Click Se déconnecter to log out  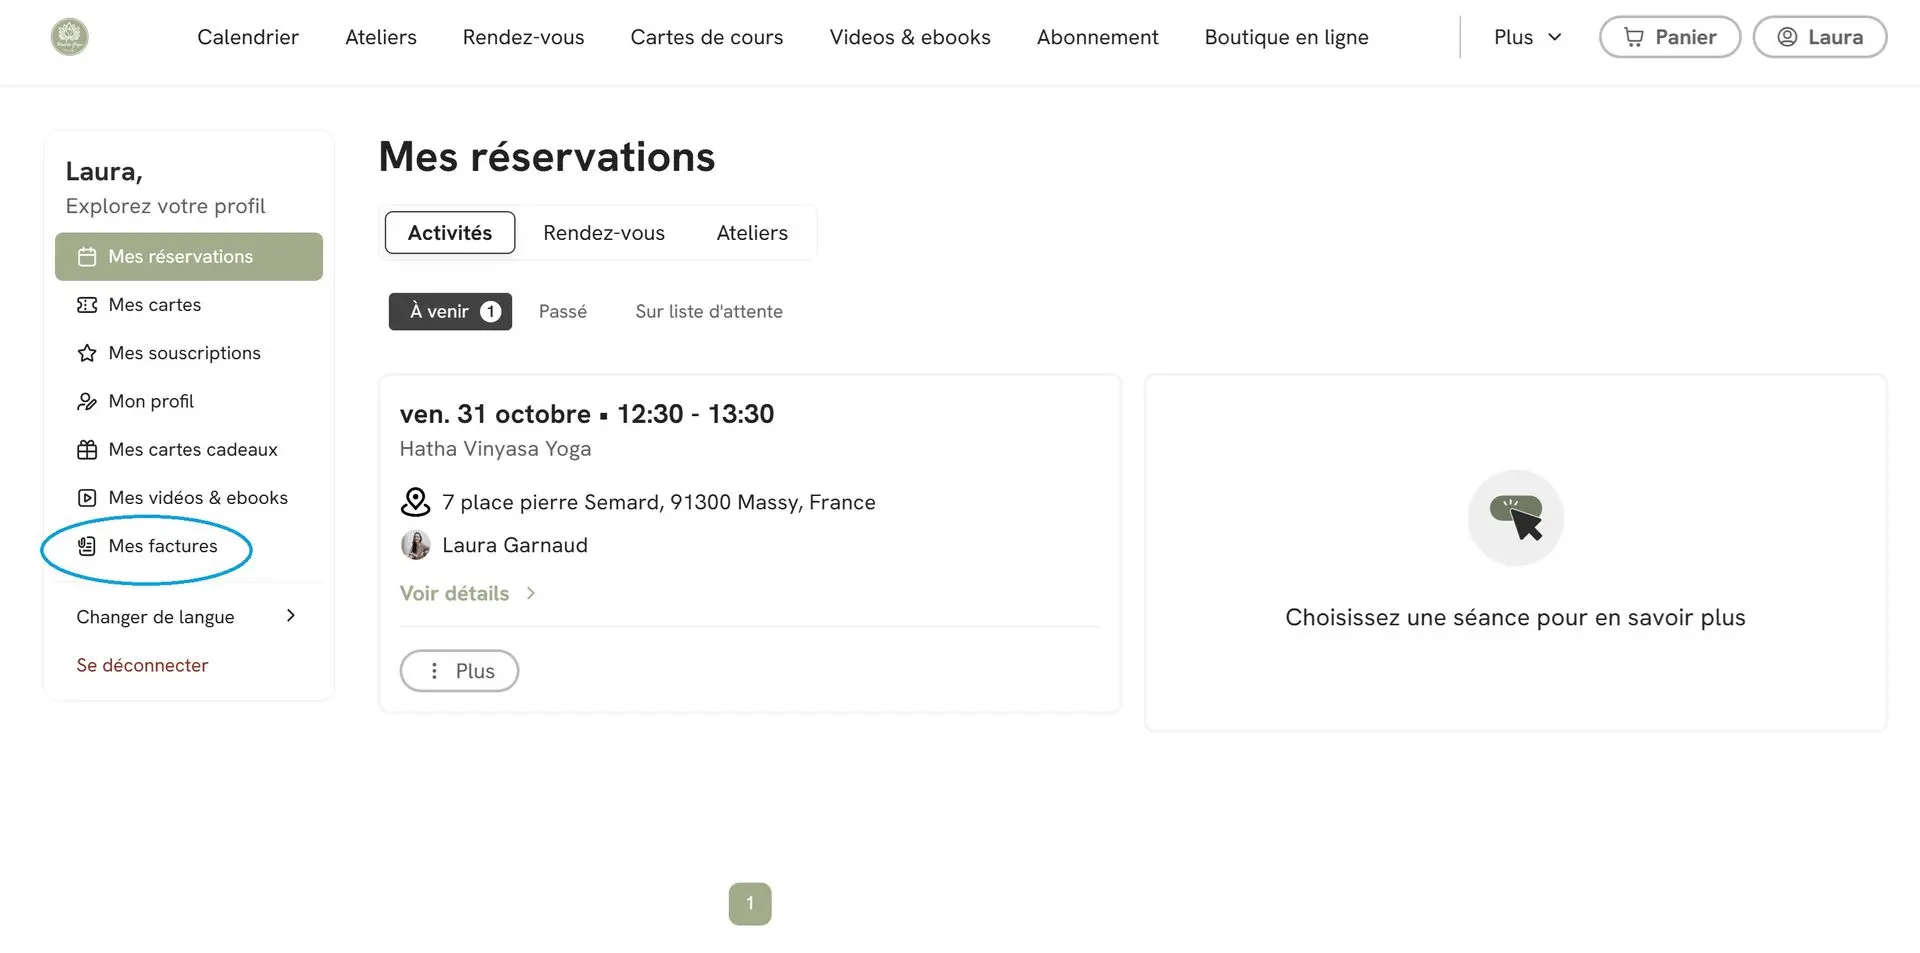[142, 666]
